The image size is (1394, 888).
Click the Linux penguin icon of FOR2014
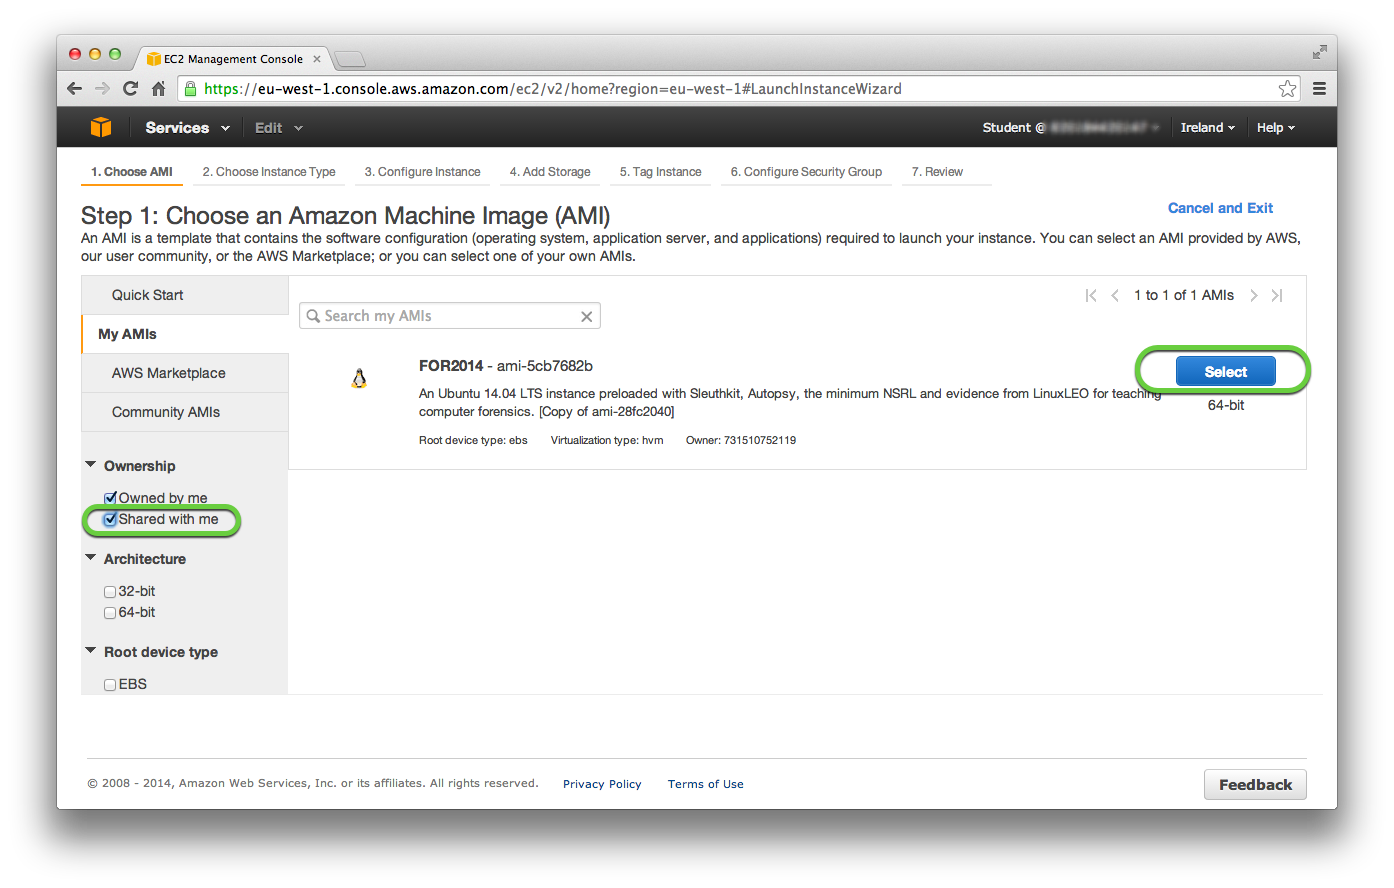359,378
